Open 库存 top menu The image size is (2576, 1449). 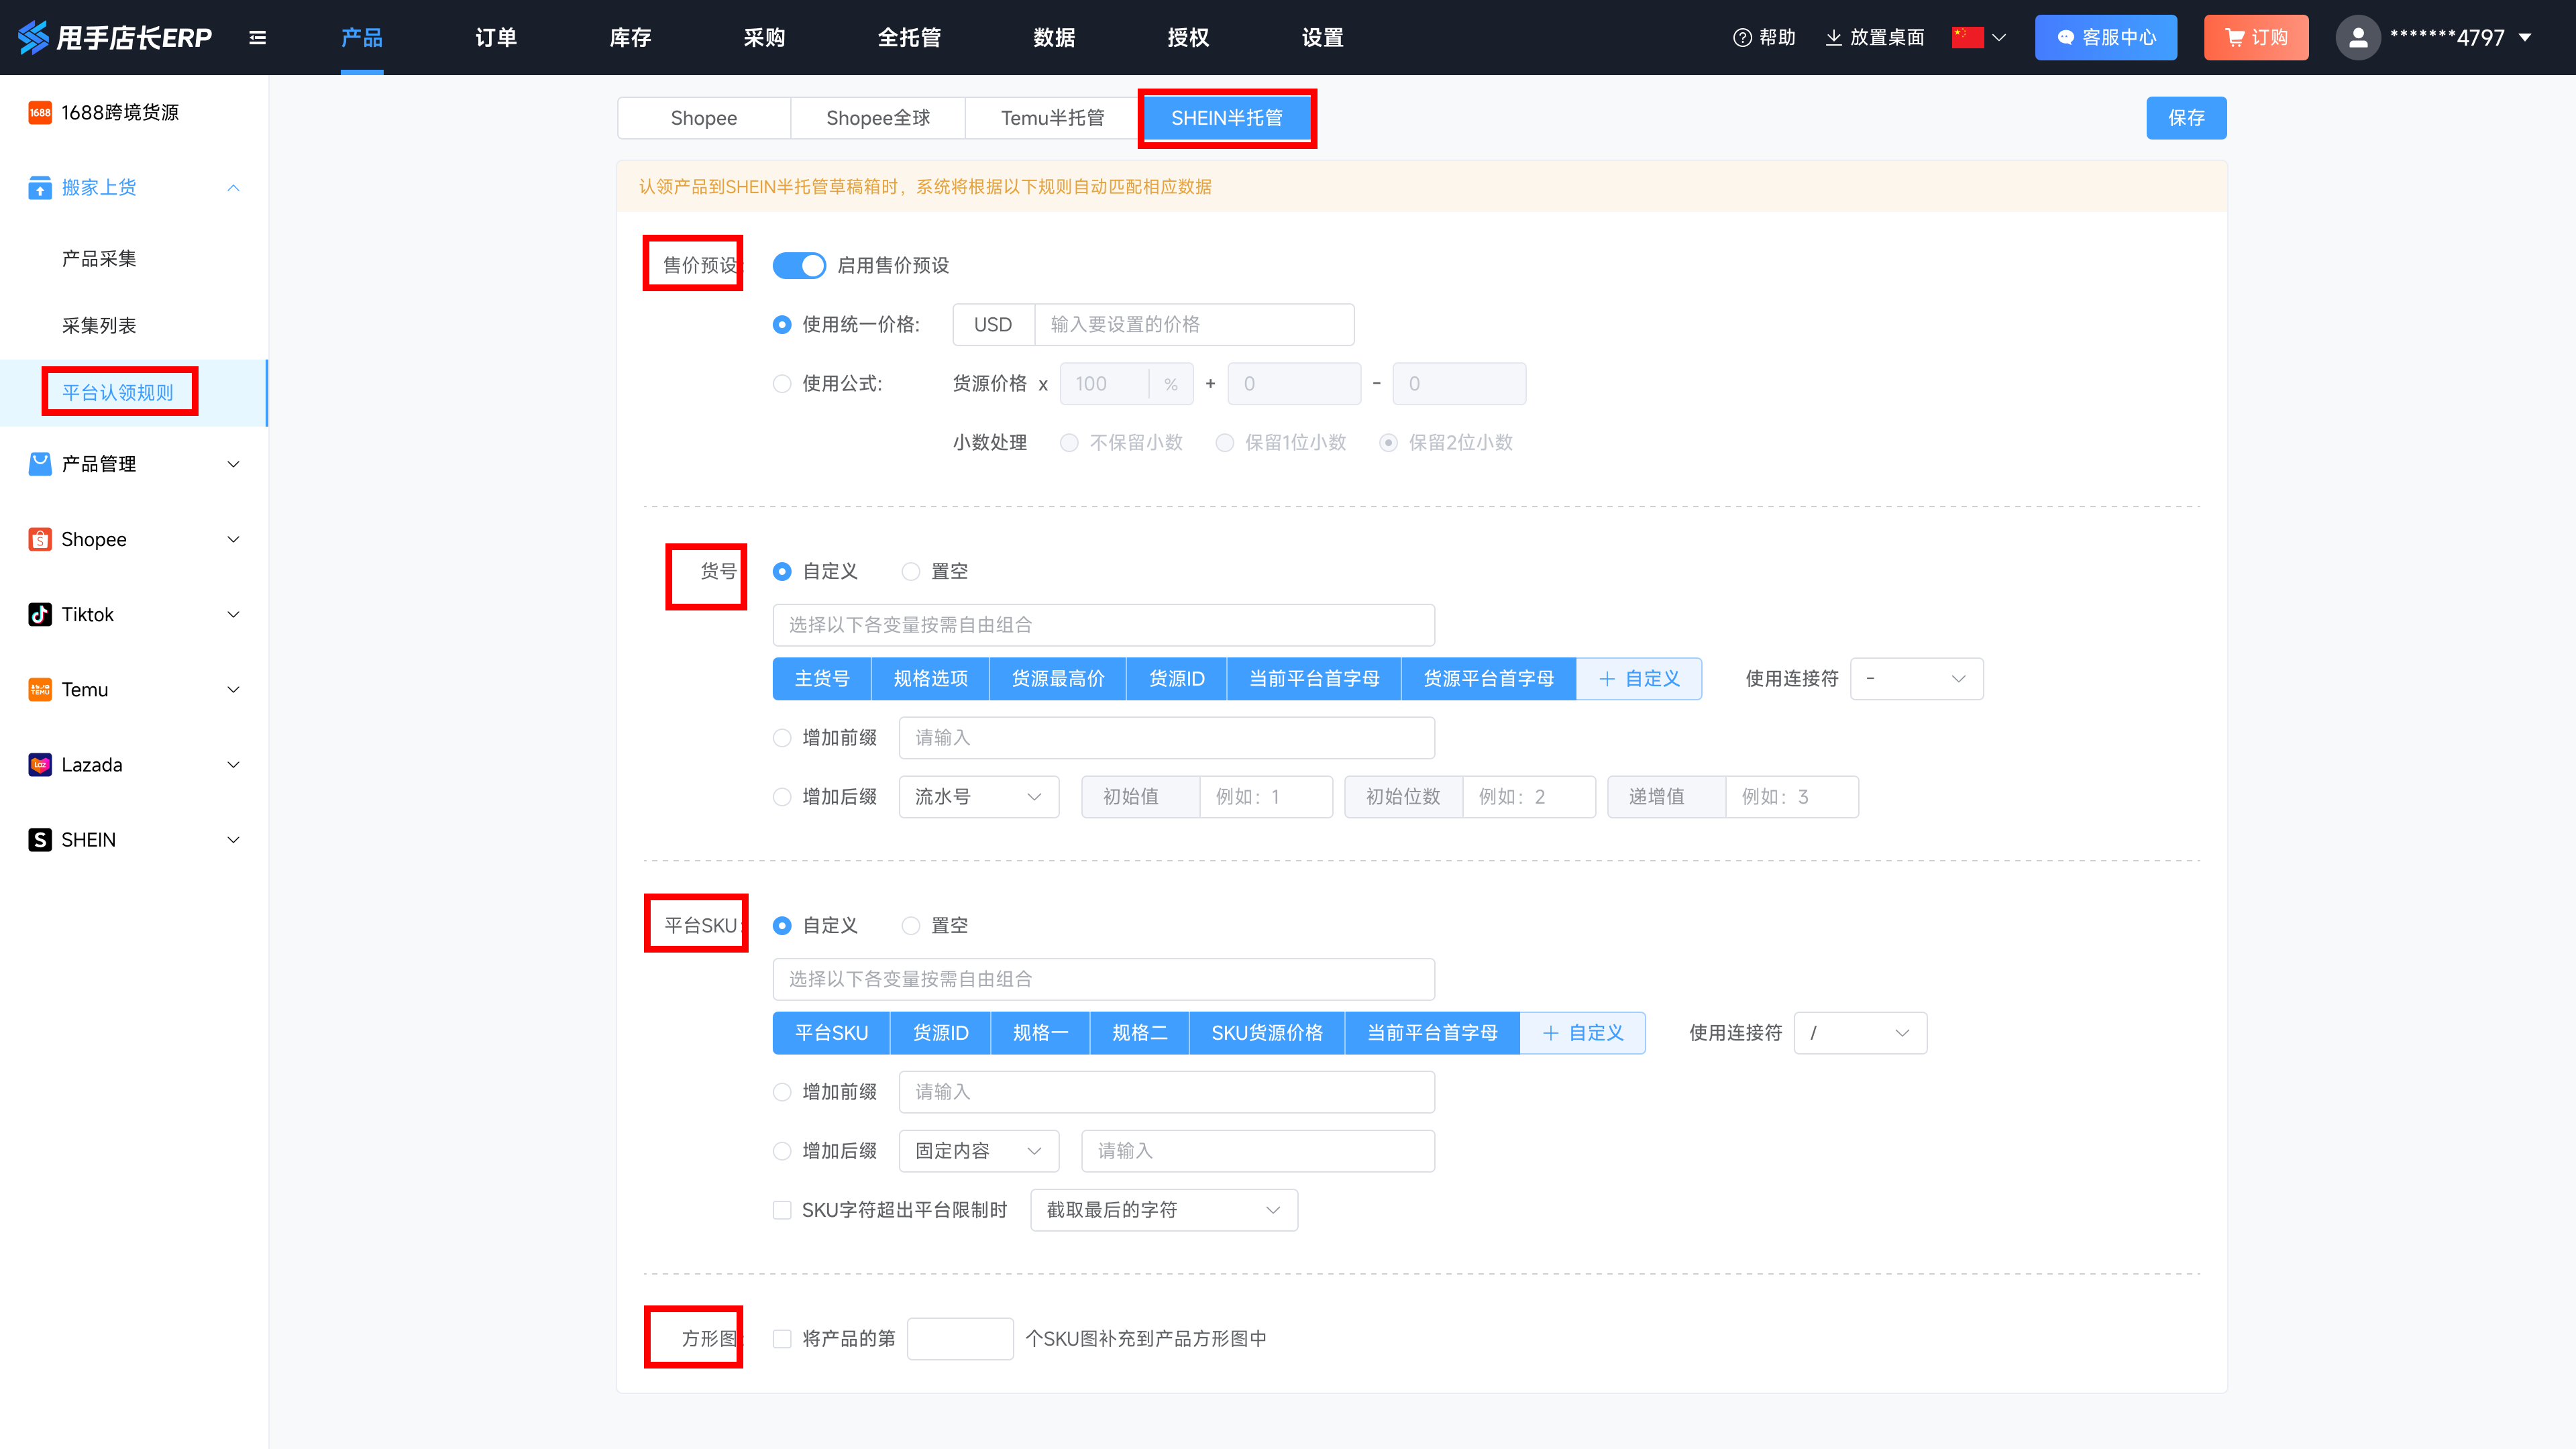point(630,38)
